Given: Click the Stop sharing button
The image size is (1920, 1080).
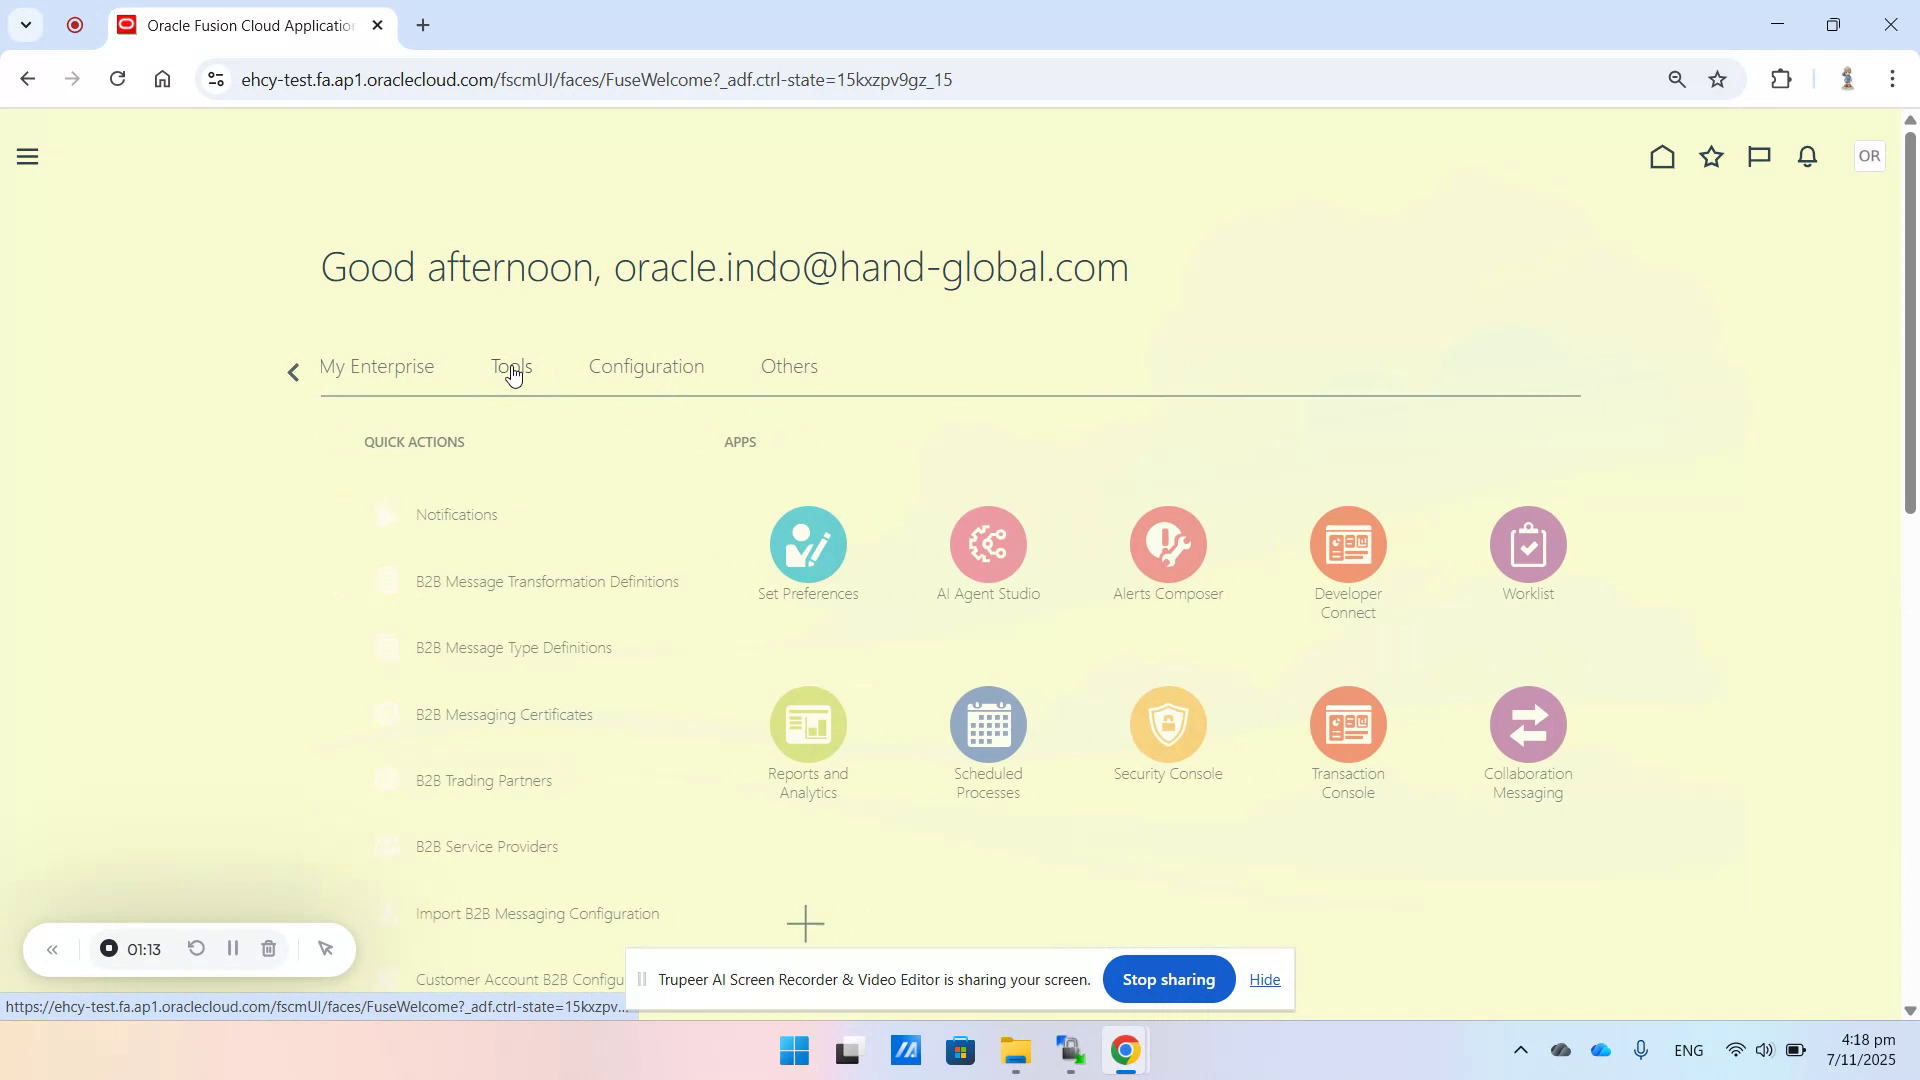Looking at the screenshot, I should pyautogui.click(x=1168, y=979).
